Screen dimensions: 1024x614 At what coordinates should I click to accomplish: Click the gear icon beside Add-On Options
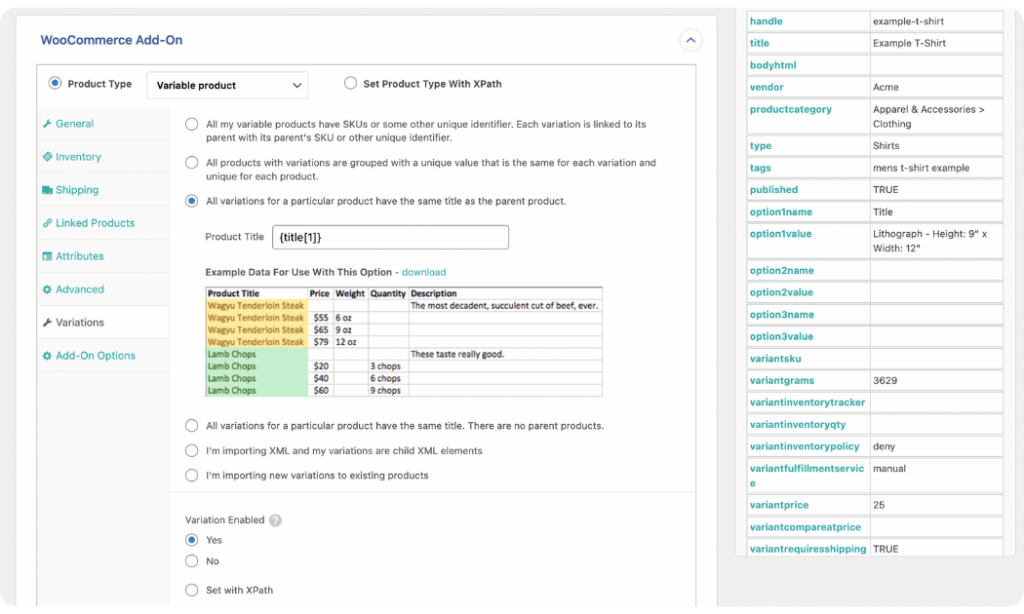pyautogui.click(x=47, y=355)
